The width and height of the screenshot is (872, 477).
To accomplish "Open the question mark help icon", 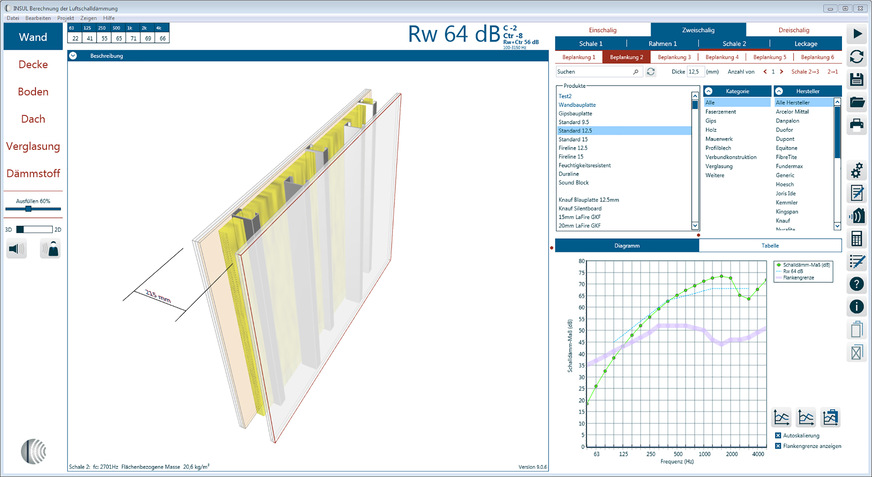I will 857,285.
